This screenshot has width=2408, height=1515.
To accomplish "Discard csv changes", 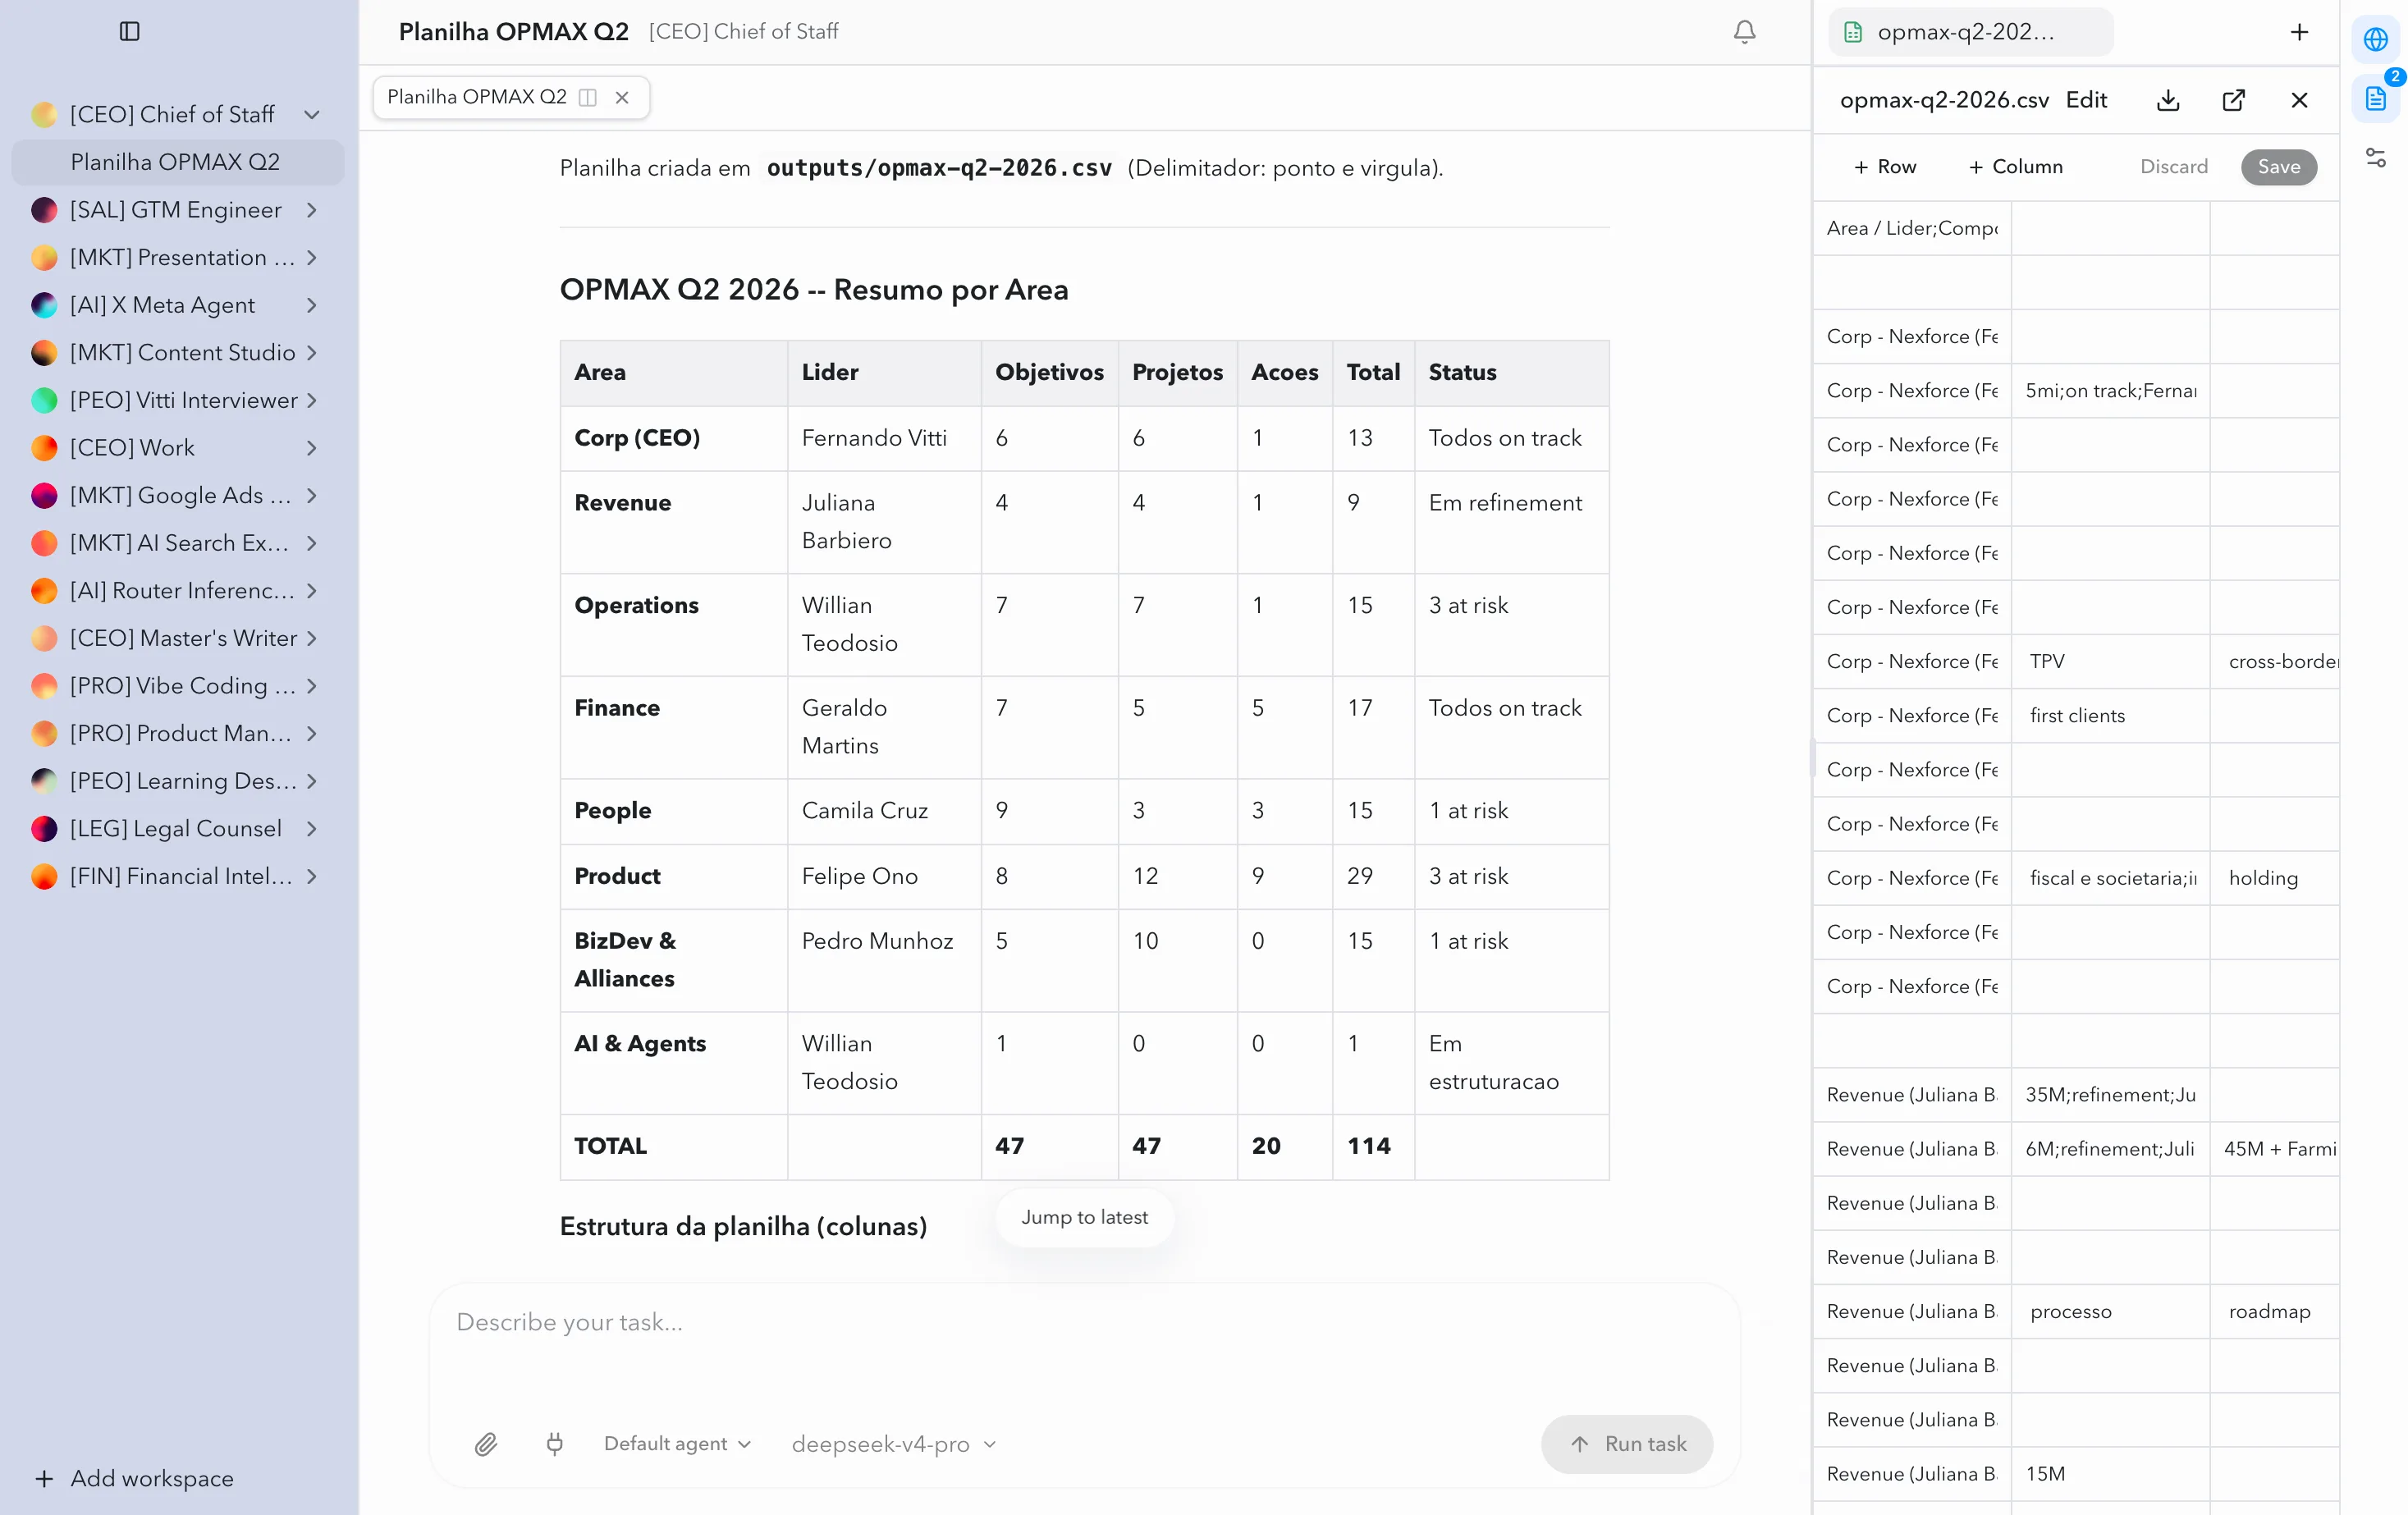I will pos(2173,167).
